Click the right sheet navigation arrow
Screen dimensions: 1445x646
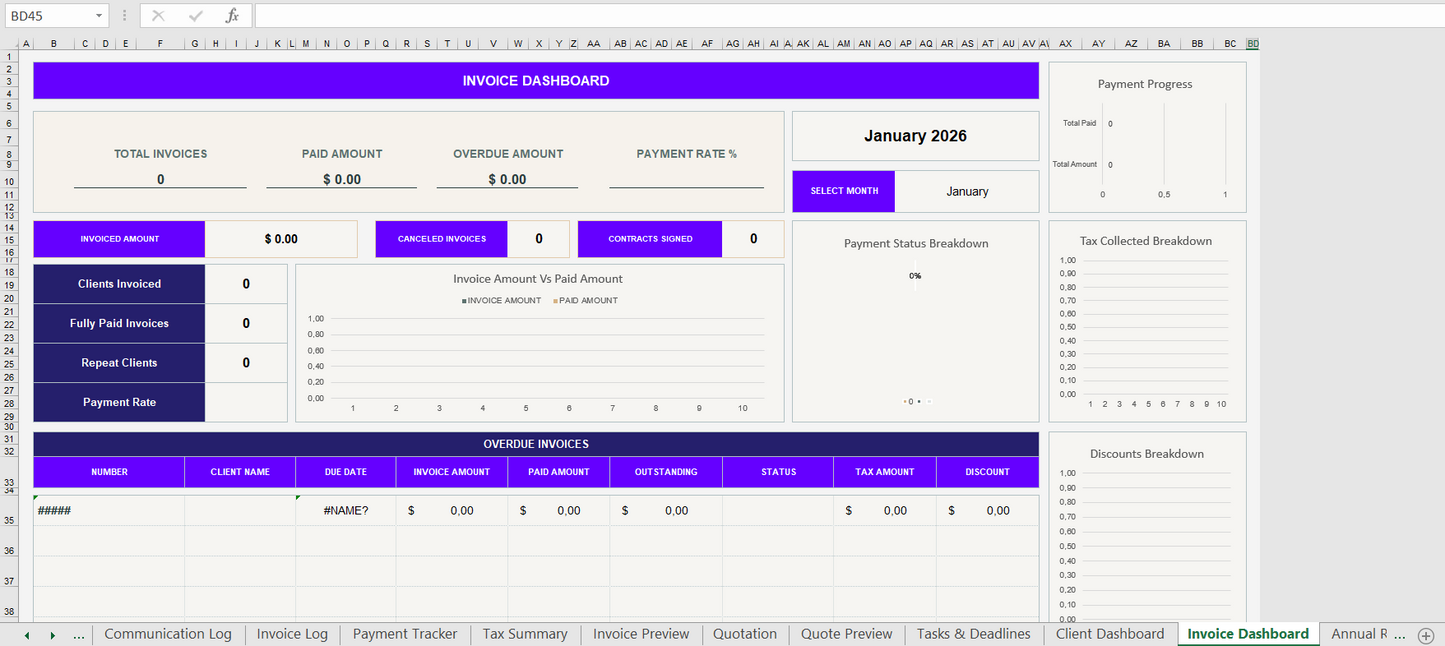(51, 634)
